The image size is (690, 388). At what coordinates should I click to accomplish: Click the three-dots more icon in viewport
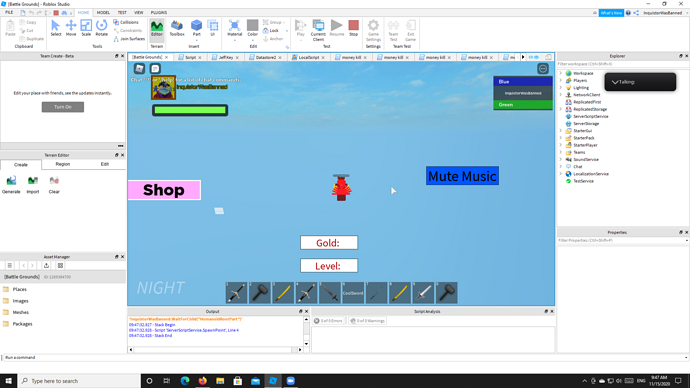(x=543, y=69)
